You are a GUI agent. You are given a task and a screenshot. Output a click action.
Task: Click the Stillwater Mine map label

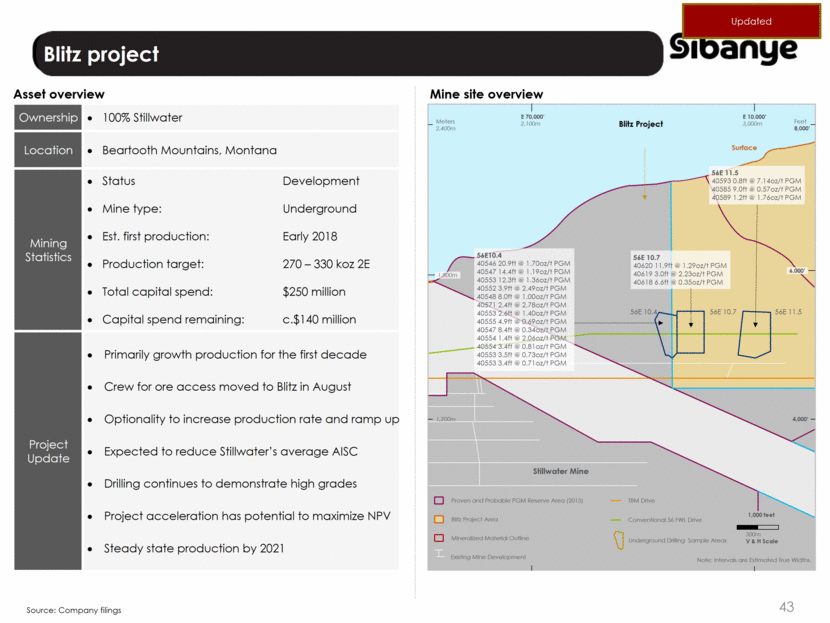560,470
